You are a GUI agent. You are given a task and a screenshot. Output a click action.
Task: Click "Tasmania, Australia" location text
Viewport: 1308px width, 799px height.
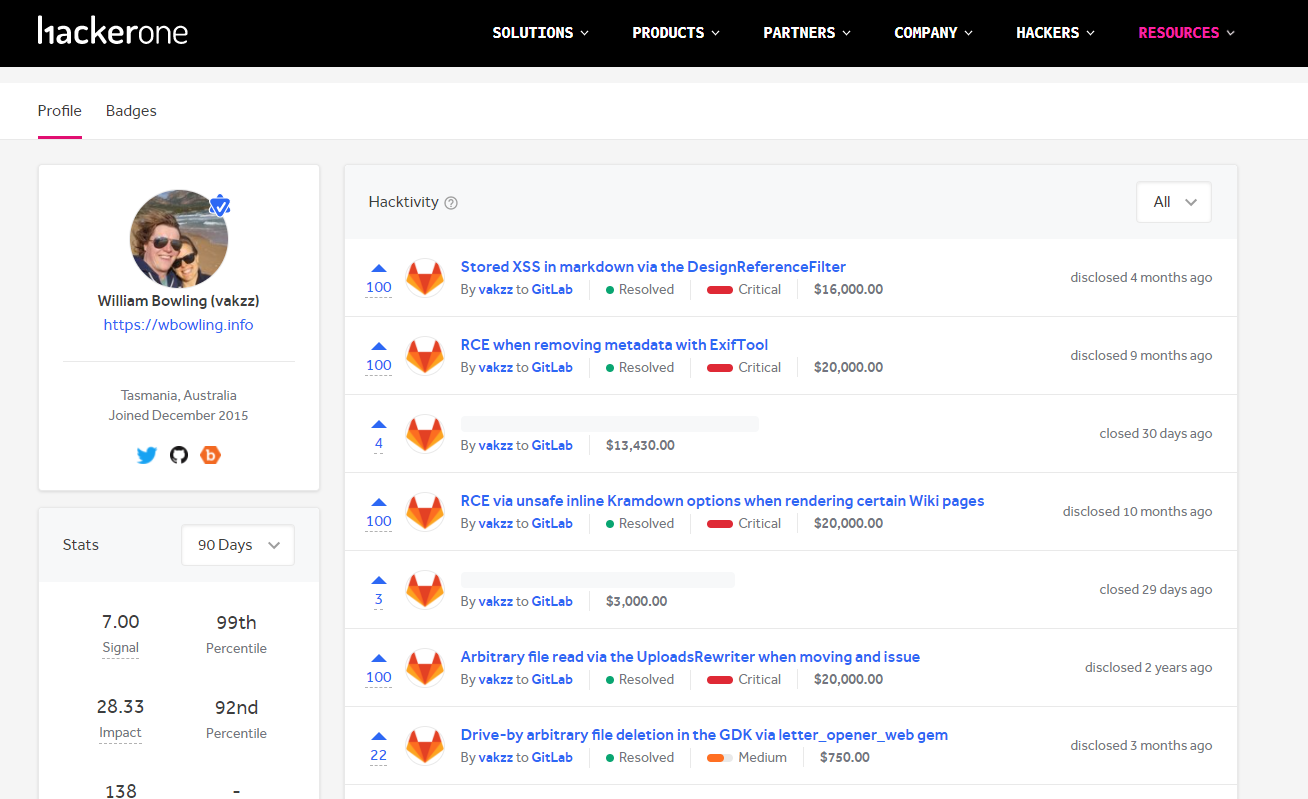(179, 396)
